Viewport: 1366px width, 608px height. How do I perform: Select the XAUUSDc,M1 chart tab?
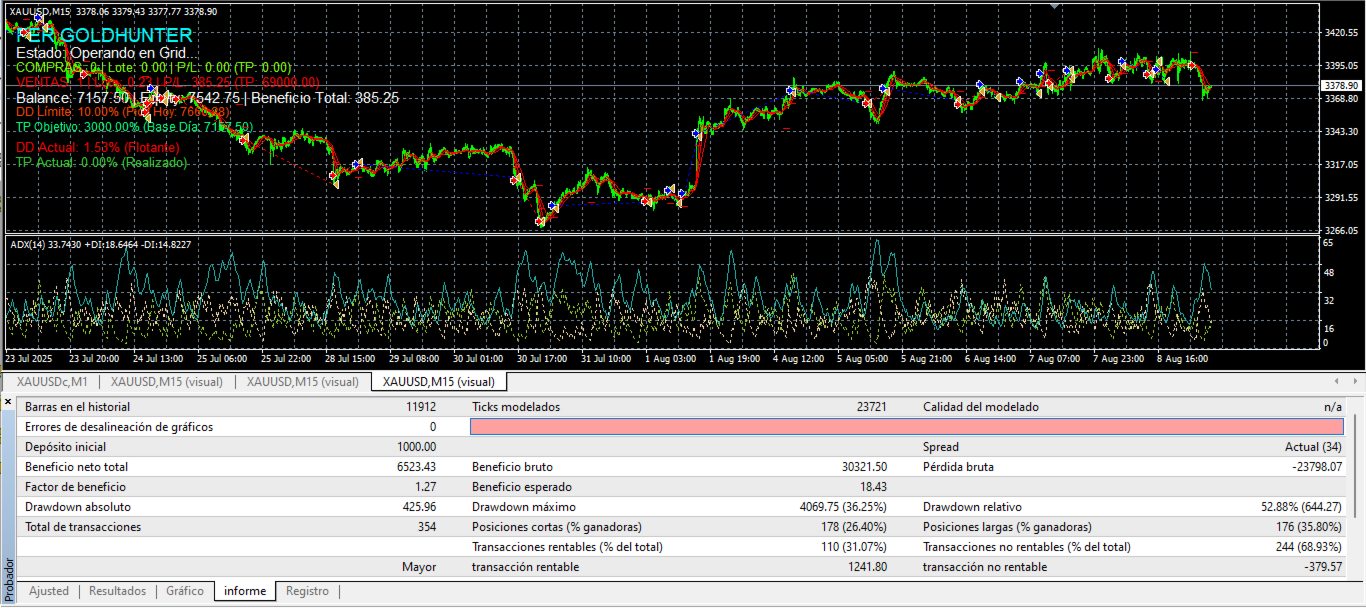[x=52, y=381]
